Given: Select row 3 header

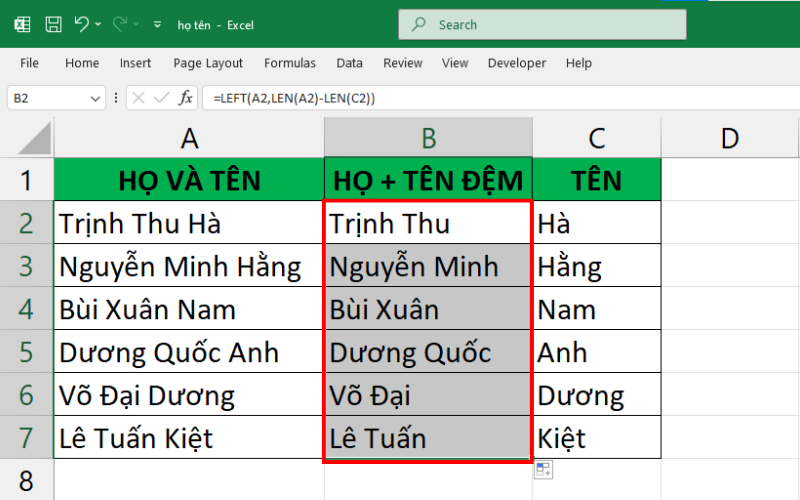Looking at the screenshot, I should tap(27, 265).
